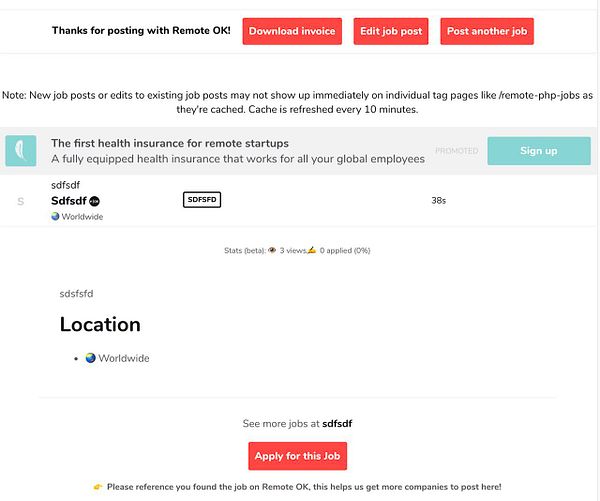Viewport: 600px width, 501px height.
Task: Open the sdfsdf company link in footer
Action: 337,423
